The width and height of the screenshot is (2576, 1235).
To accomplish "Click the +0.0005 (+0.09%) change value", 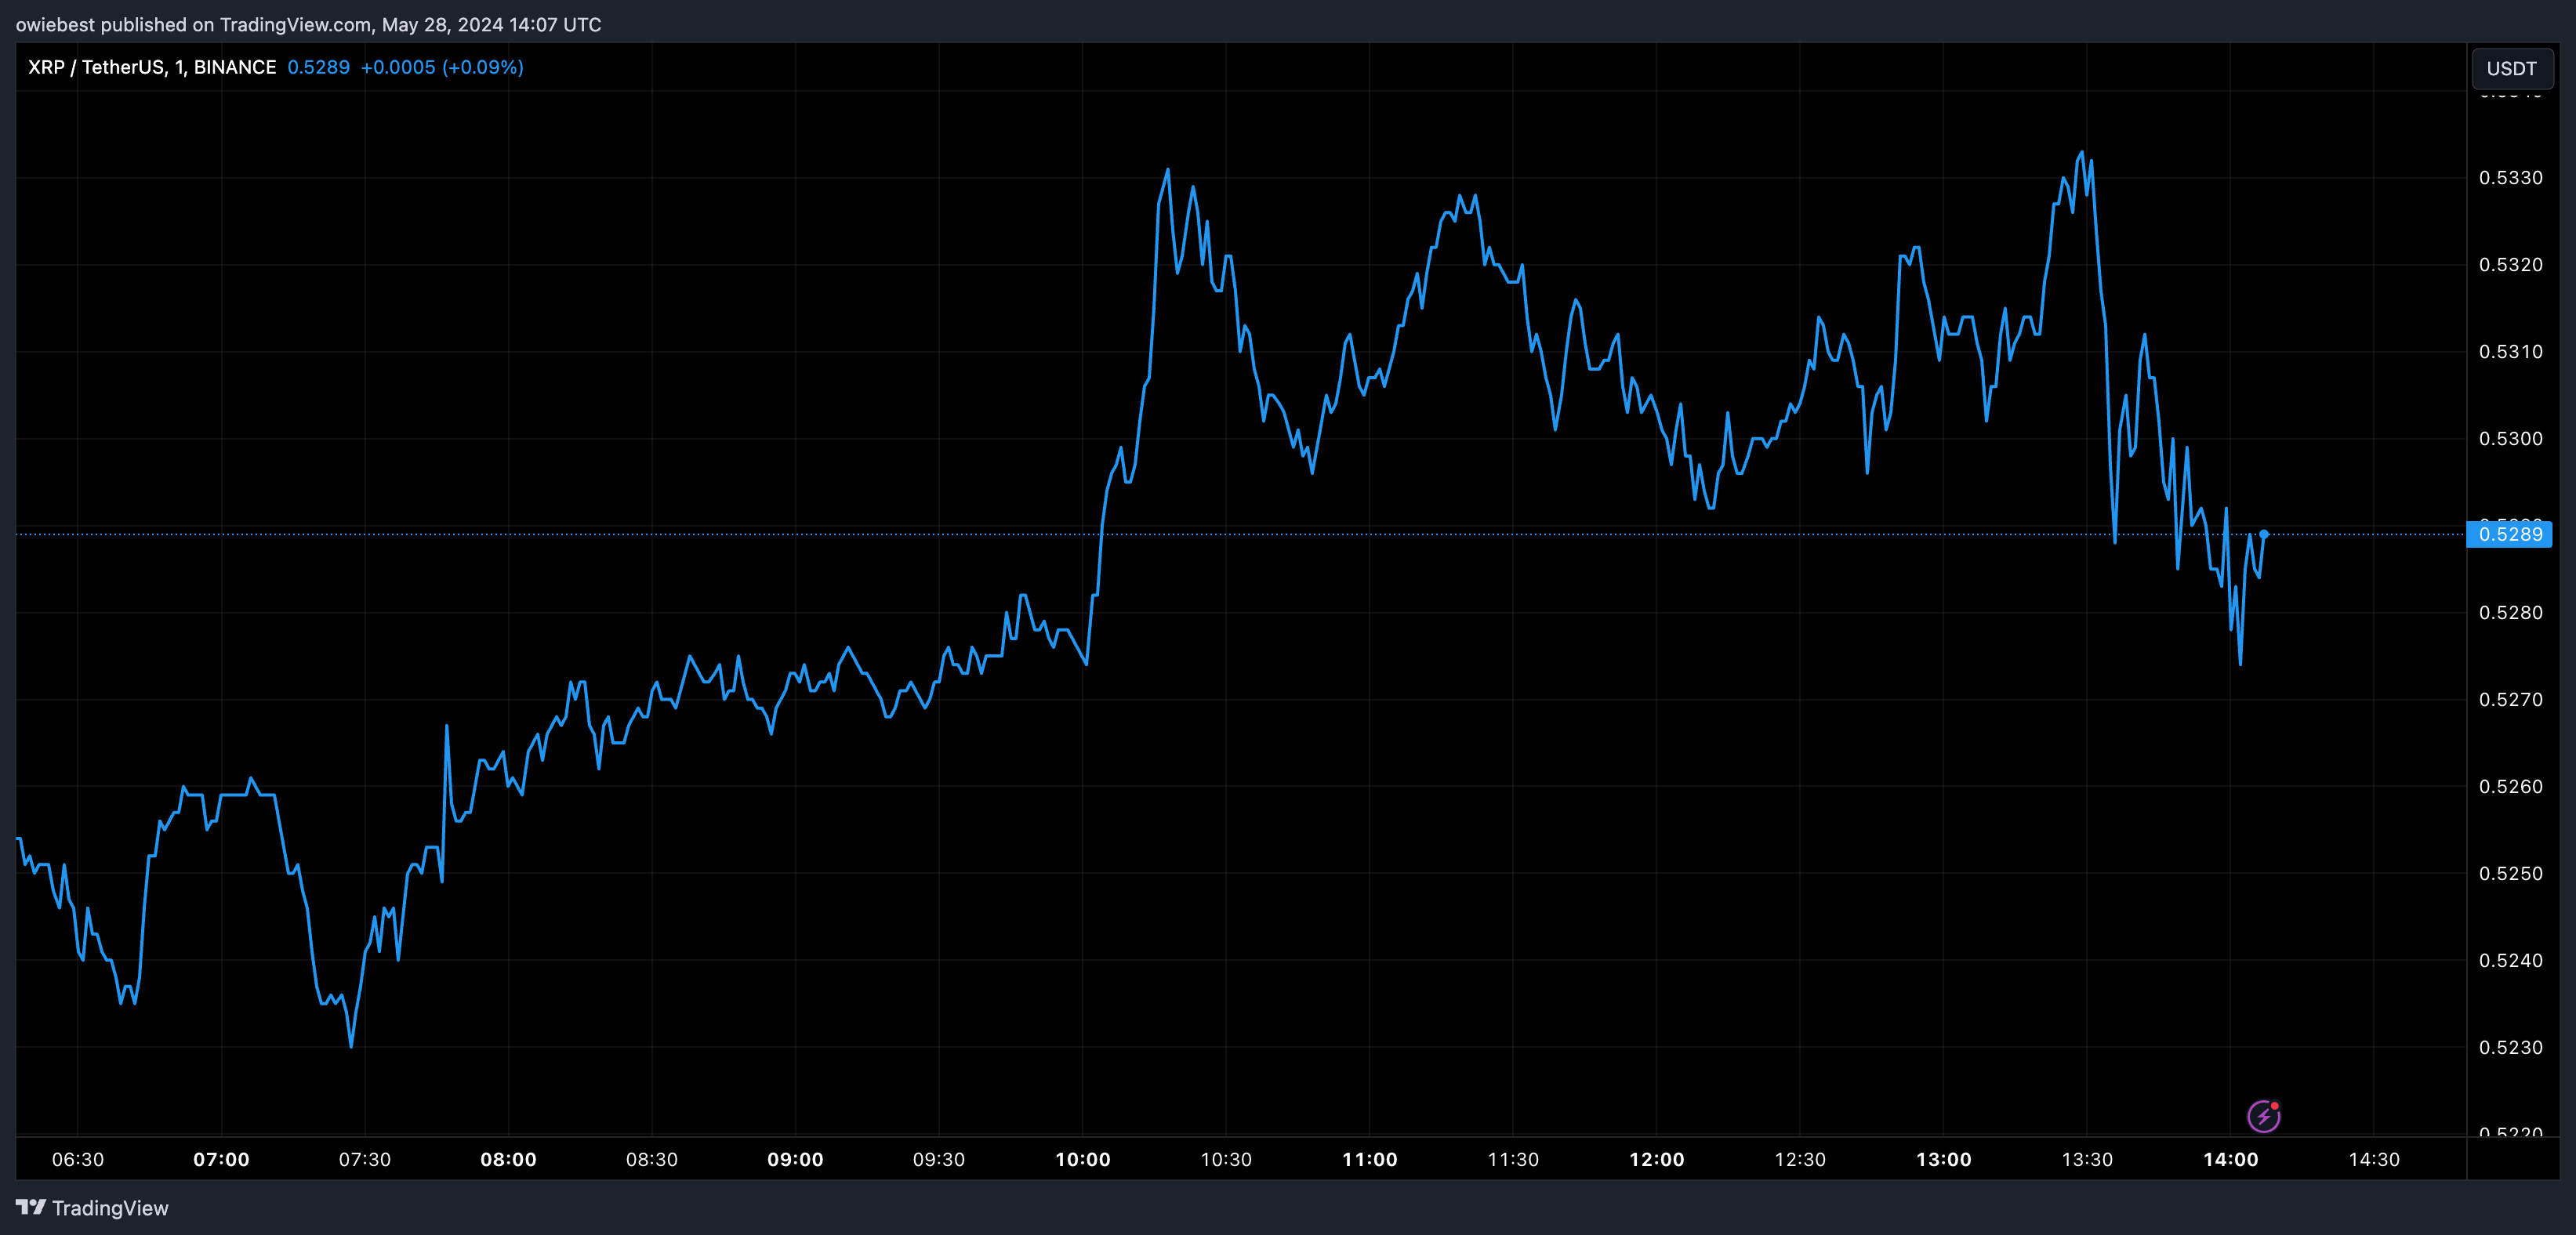I will (442, 67).
